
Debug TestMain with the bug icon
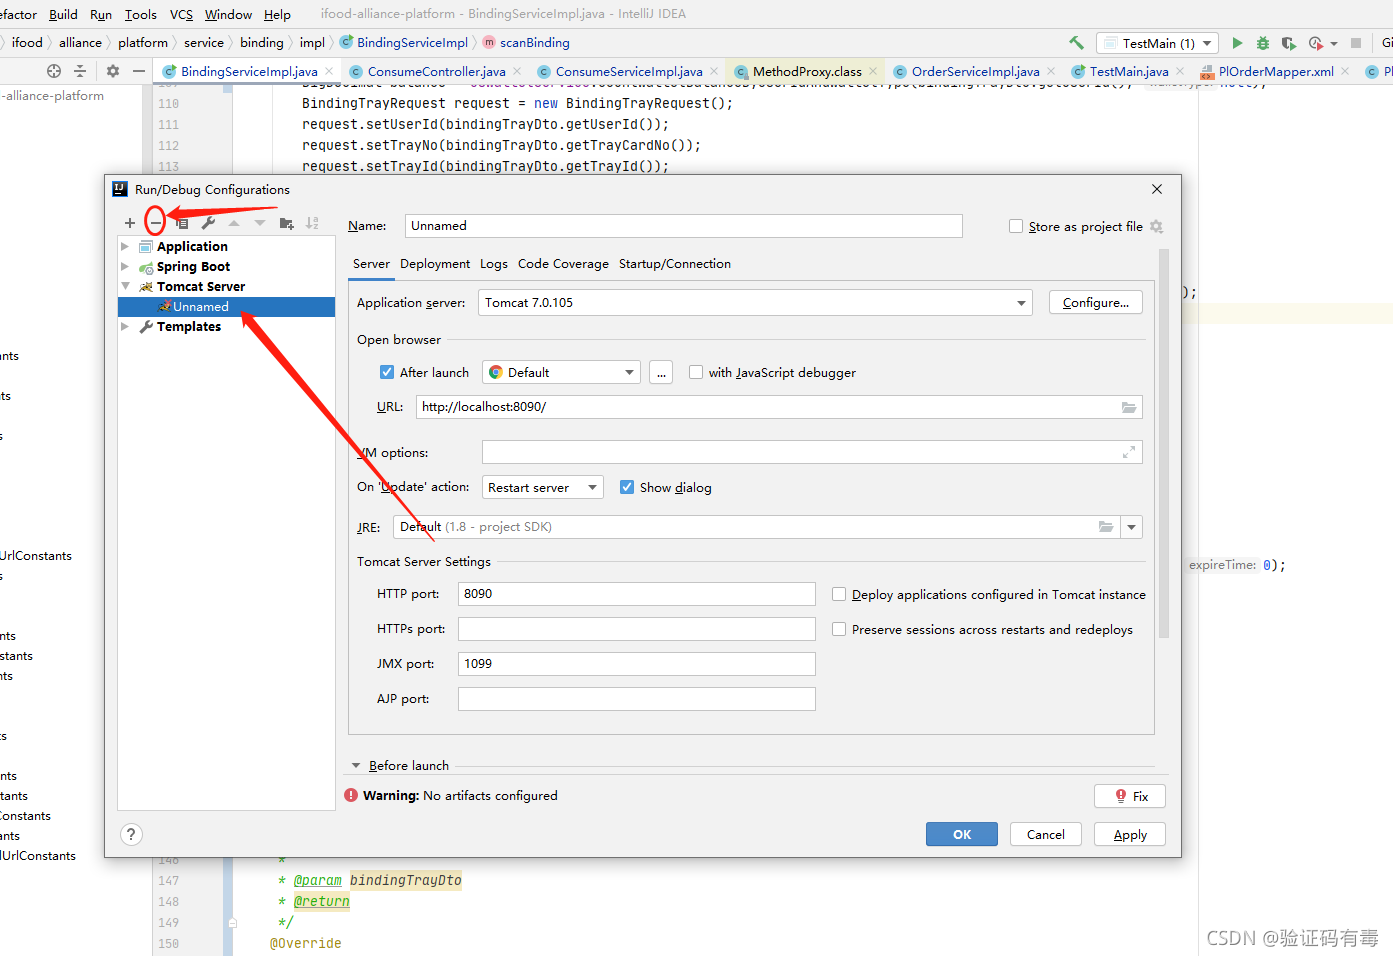pyautogui.click(x=1263, y=43)
